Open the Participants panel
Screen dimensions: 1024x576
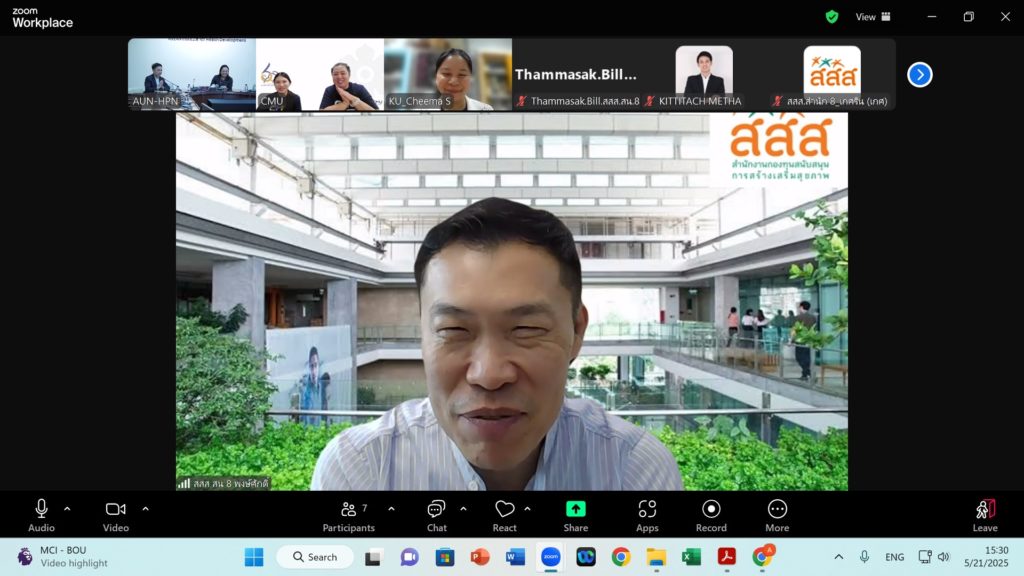348,514
